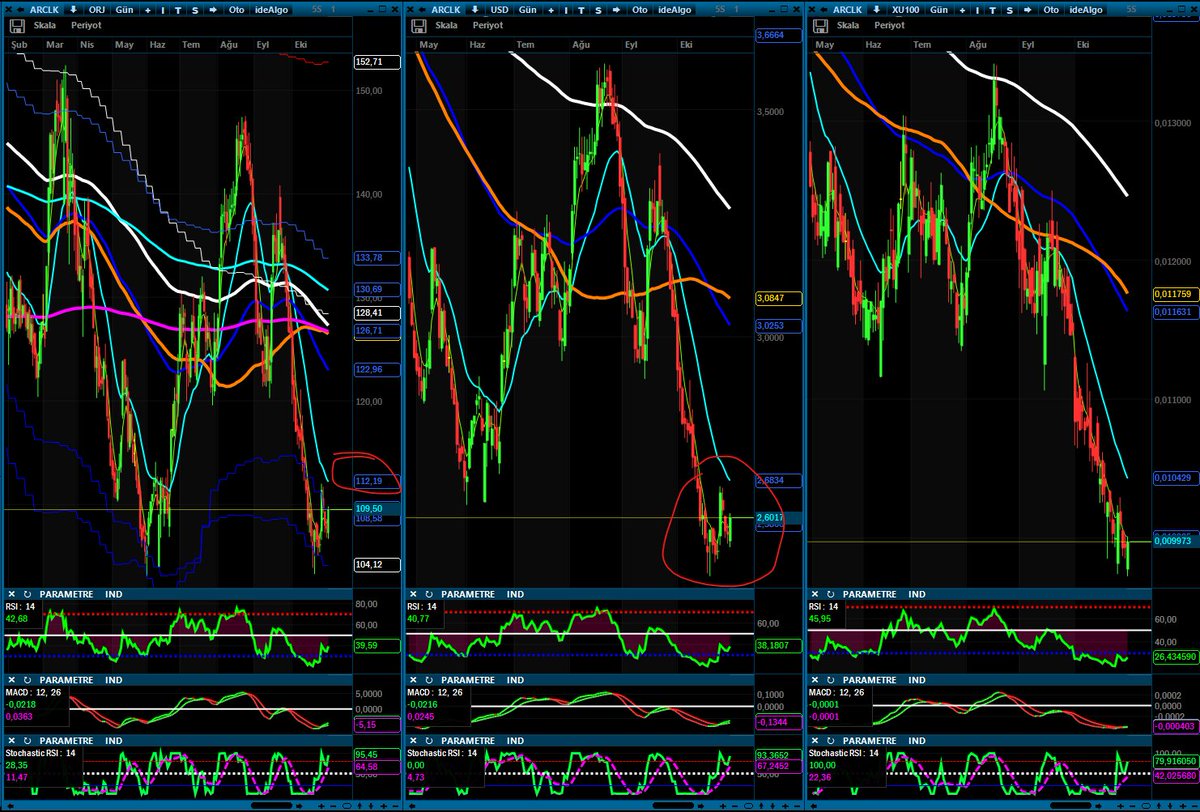The width and height of the screenshot is (1200, 812).
Task: Refresh the MACD indicator in USD chart
Action: [427, 679]
